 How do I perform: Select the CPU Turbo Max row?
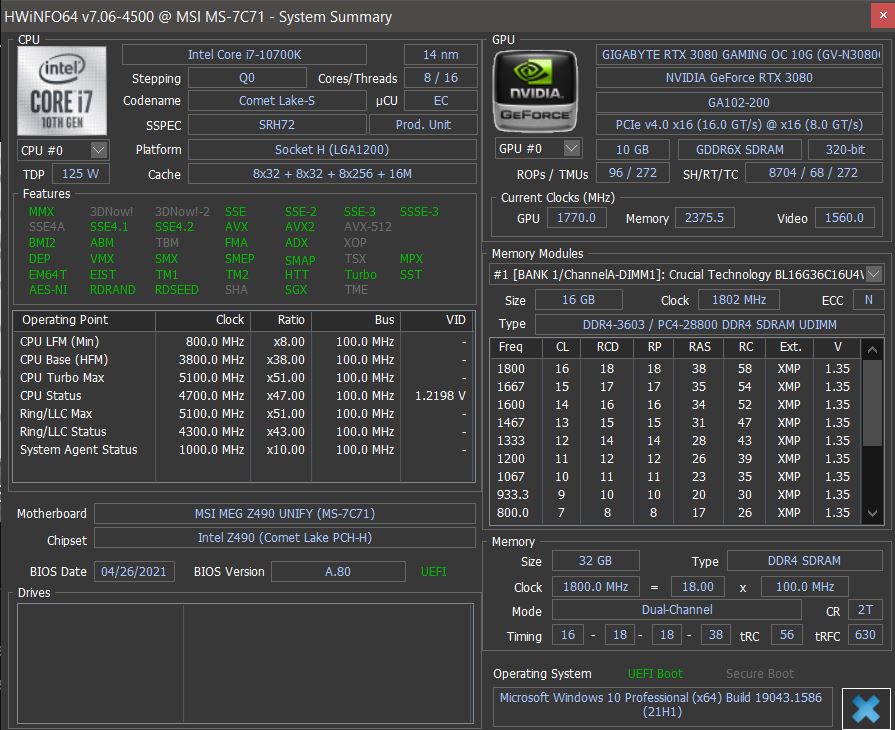coord(244,378)
